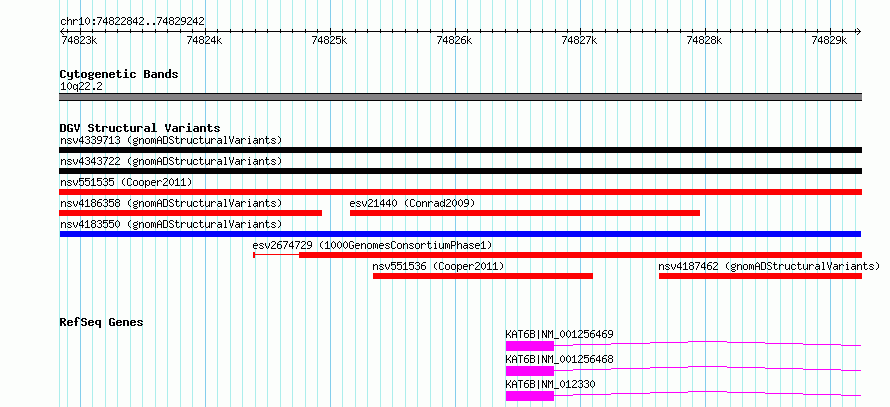890x407 pixels.
Task: Click the nsv551536 Cooper2011 red bar
Action: tap(483, 276)
